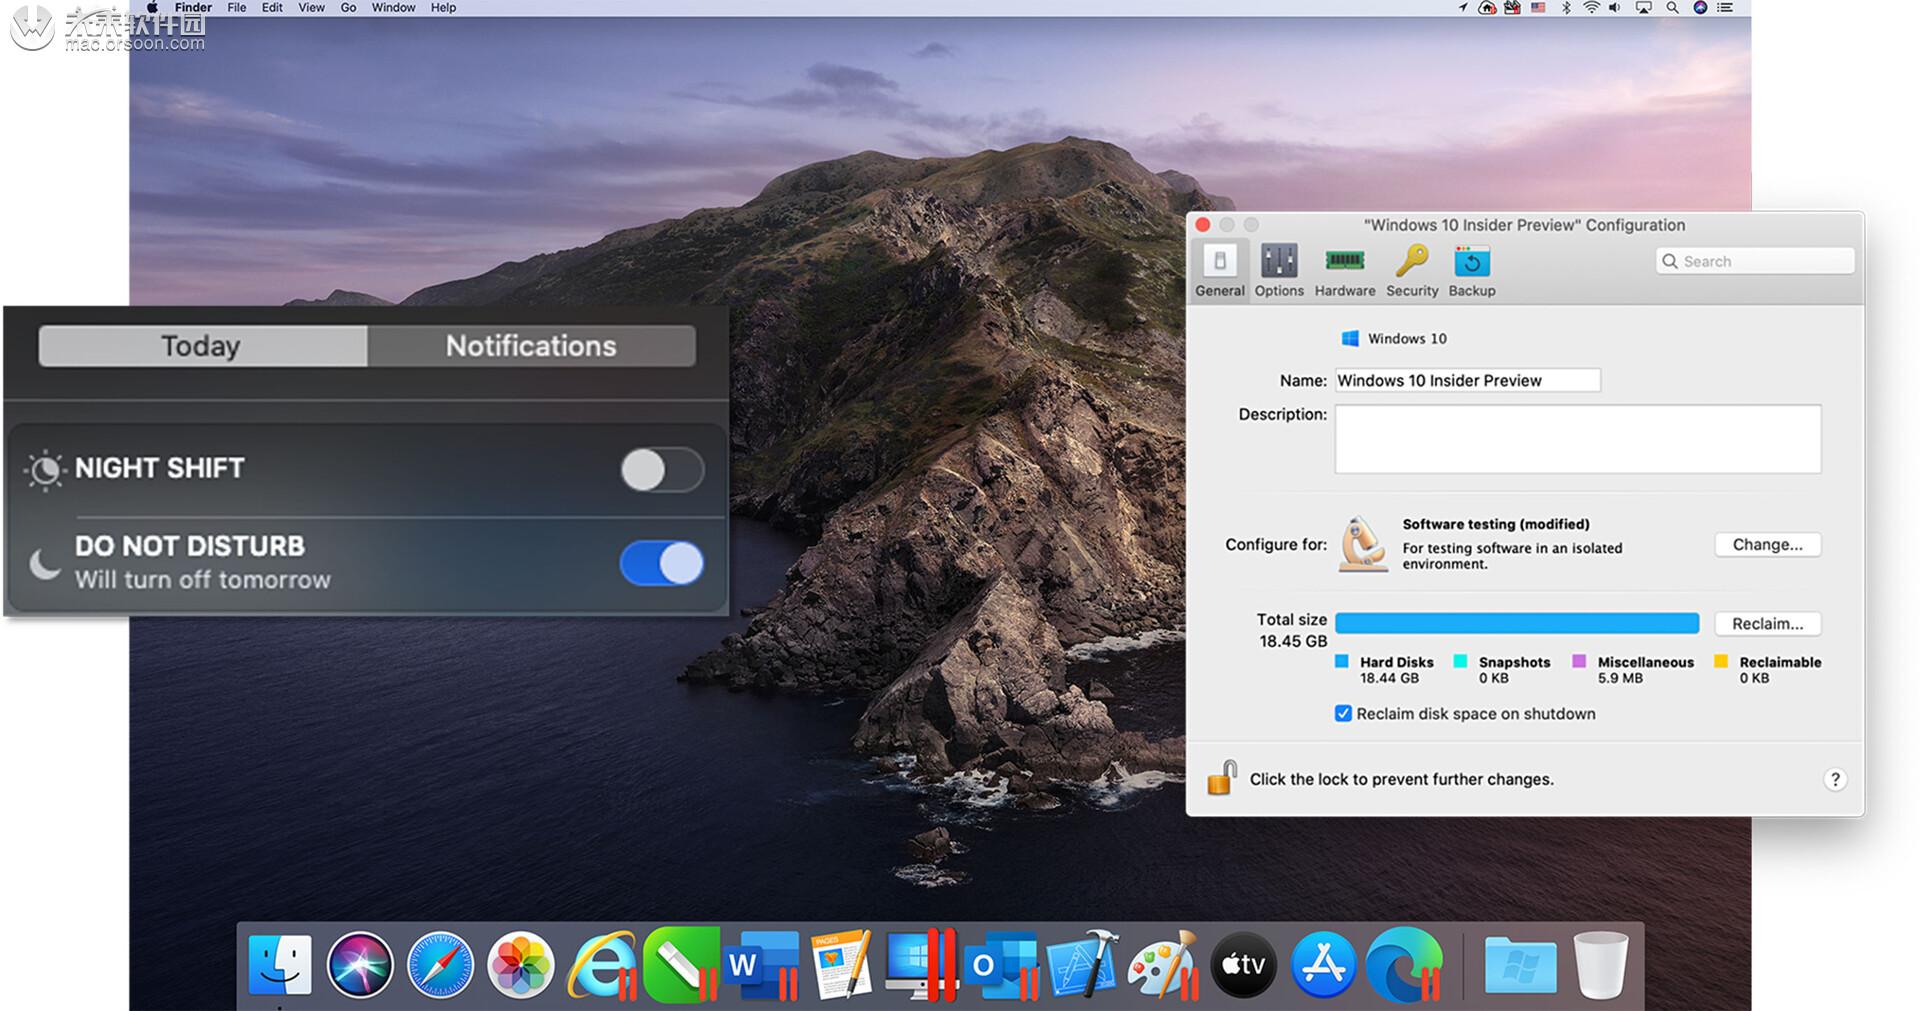Screen dimensions: 1920x1011
Task: Enable the Night Shift switch
Action: pyautogui.click(x=661, y=470)
